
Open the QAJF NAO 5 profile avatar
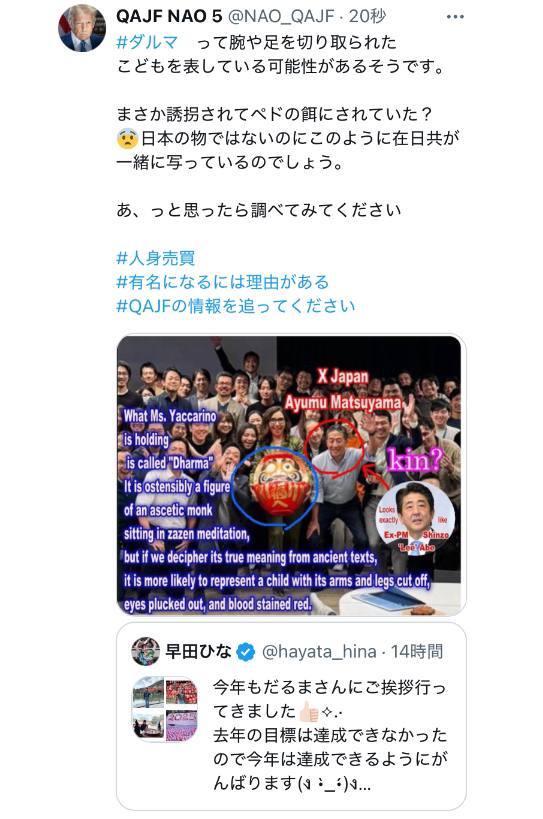click(82, 28)
